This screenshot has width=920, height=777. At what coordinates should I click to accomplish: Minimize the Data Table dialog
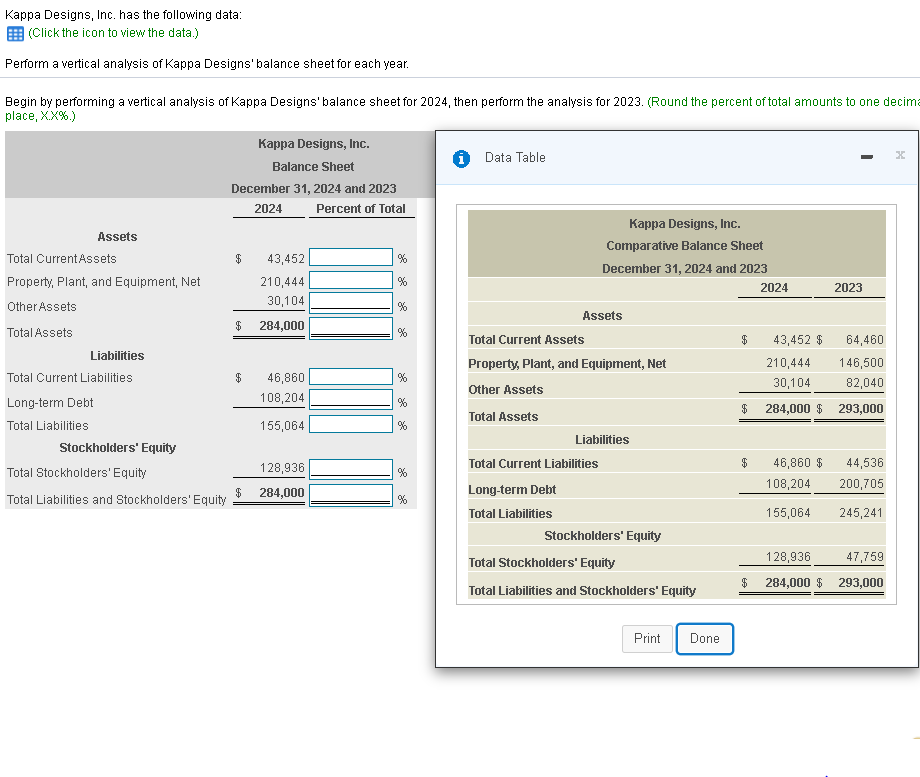click(867, 157)
